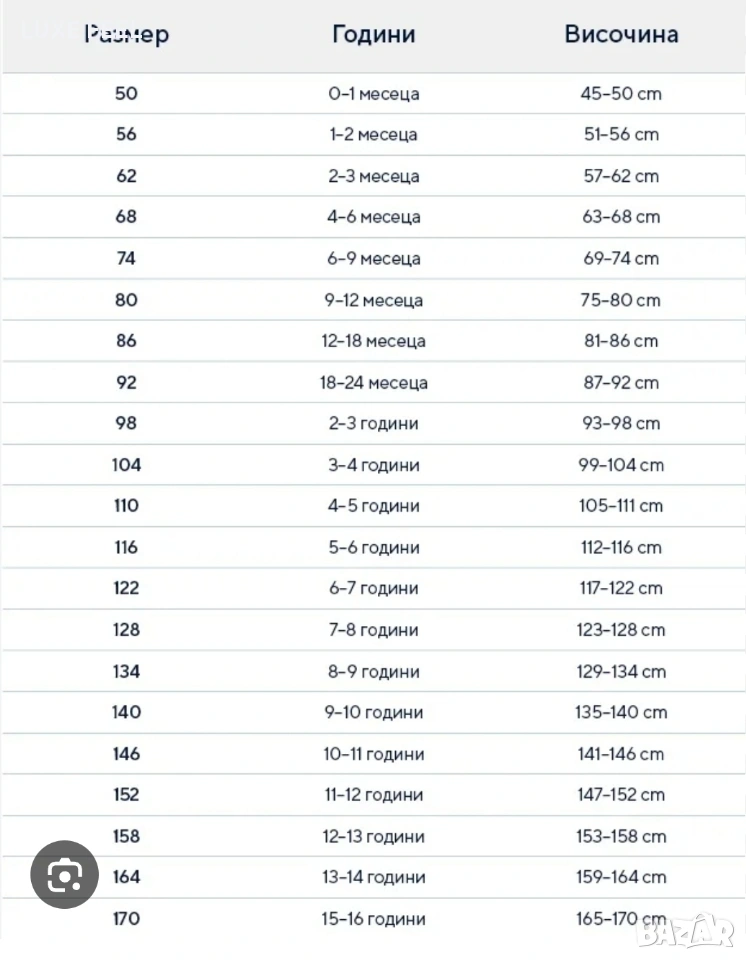This screenshot has width=746, height=960.
Task: Click size 68 in the size column
Action: (127, 217)
